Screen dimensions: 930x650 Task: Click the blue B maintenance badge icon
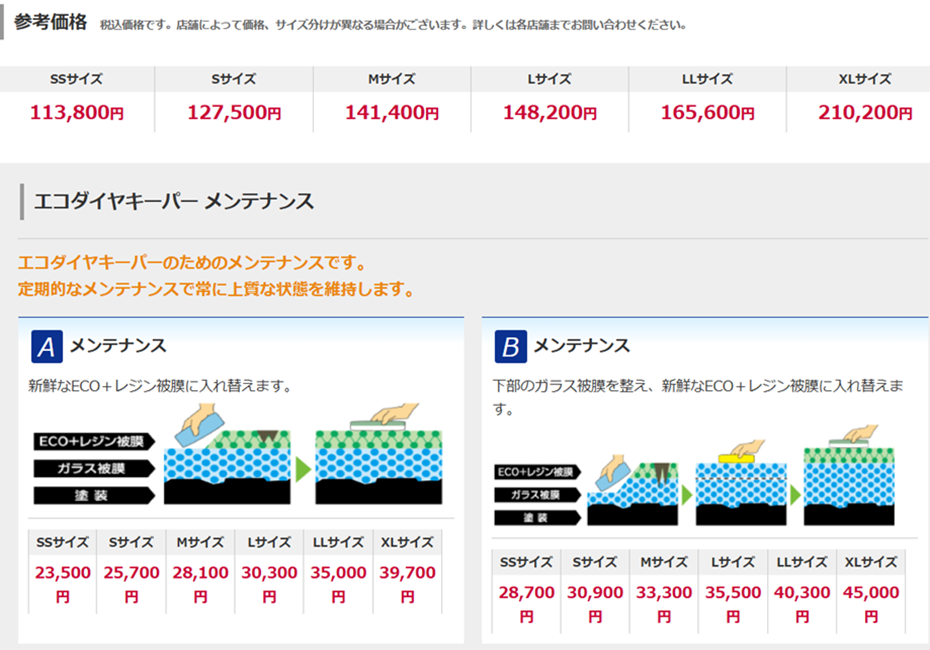coord(510,347)
